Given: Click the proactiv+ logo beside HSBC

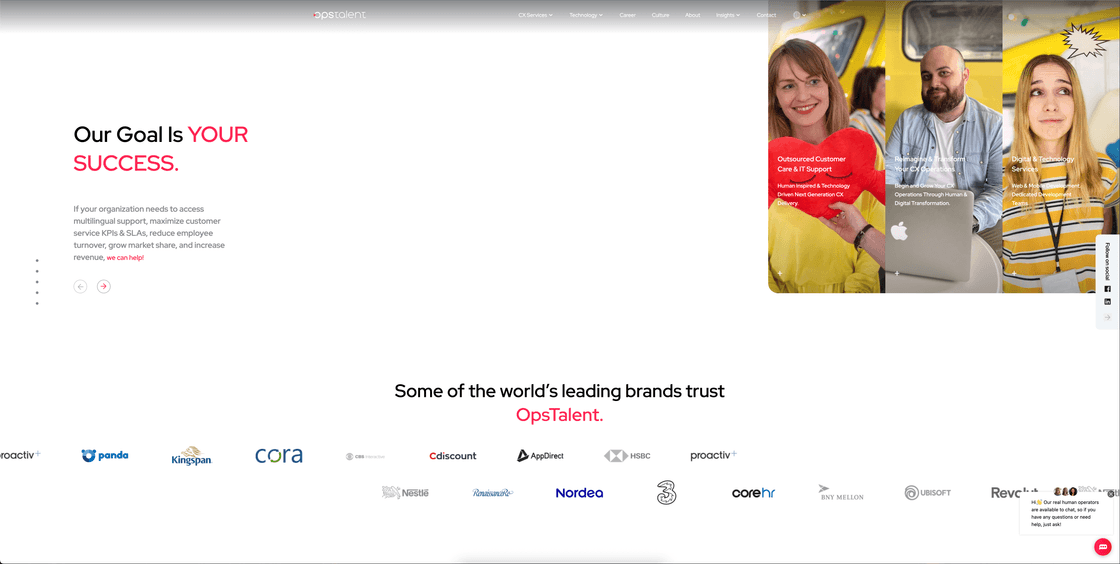Looking at the screenshot, I should click(714, 455).
